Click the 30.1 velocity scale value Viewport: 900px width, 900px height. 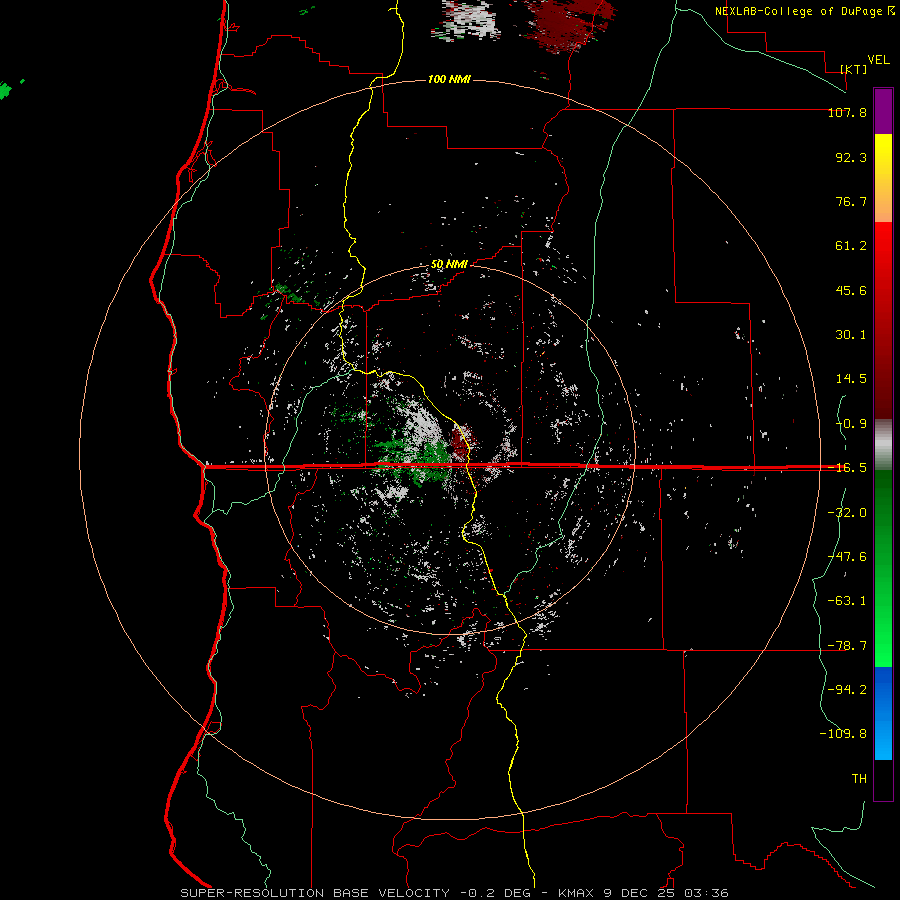[851, 335]
